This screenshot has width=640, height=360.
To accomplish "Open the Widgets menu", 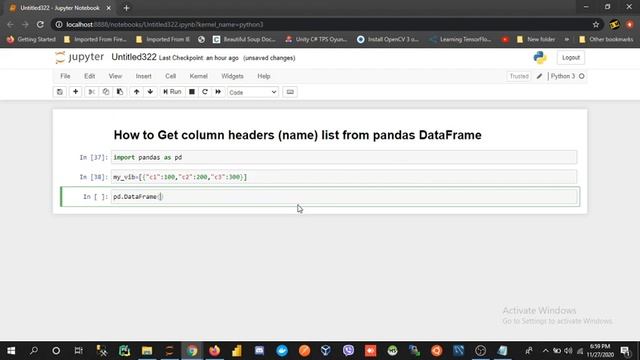I will tap(232, 76).
